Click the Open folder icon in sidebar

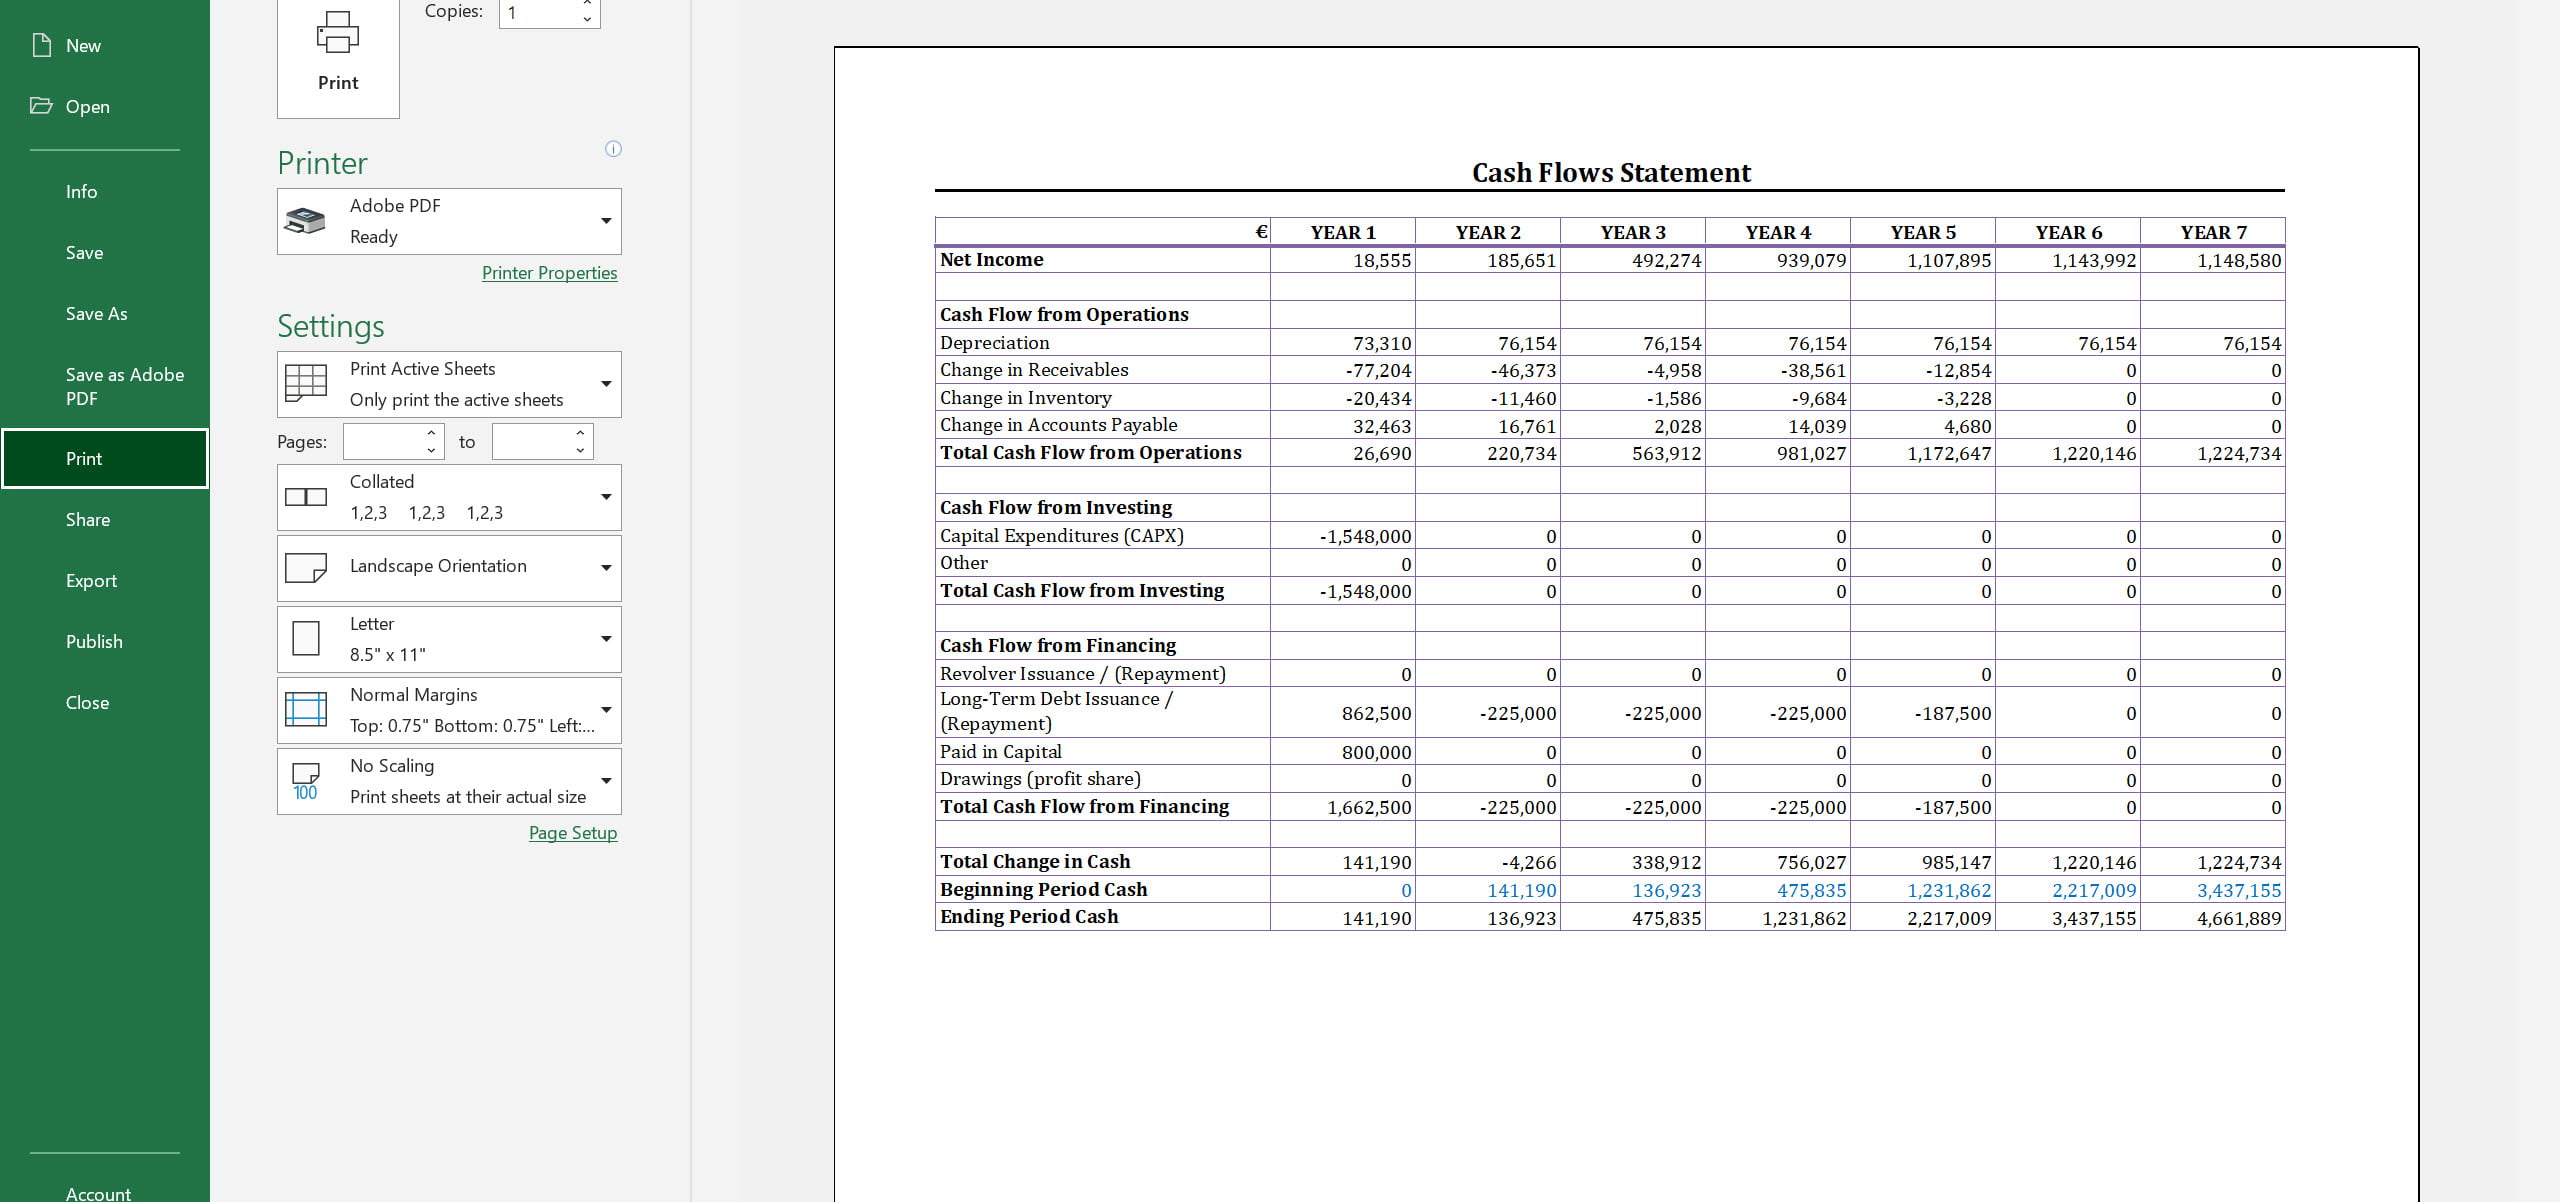coord(41,106)
